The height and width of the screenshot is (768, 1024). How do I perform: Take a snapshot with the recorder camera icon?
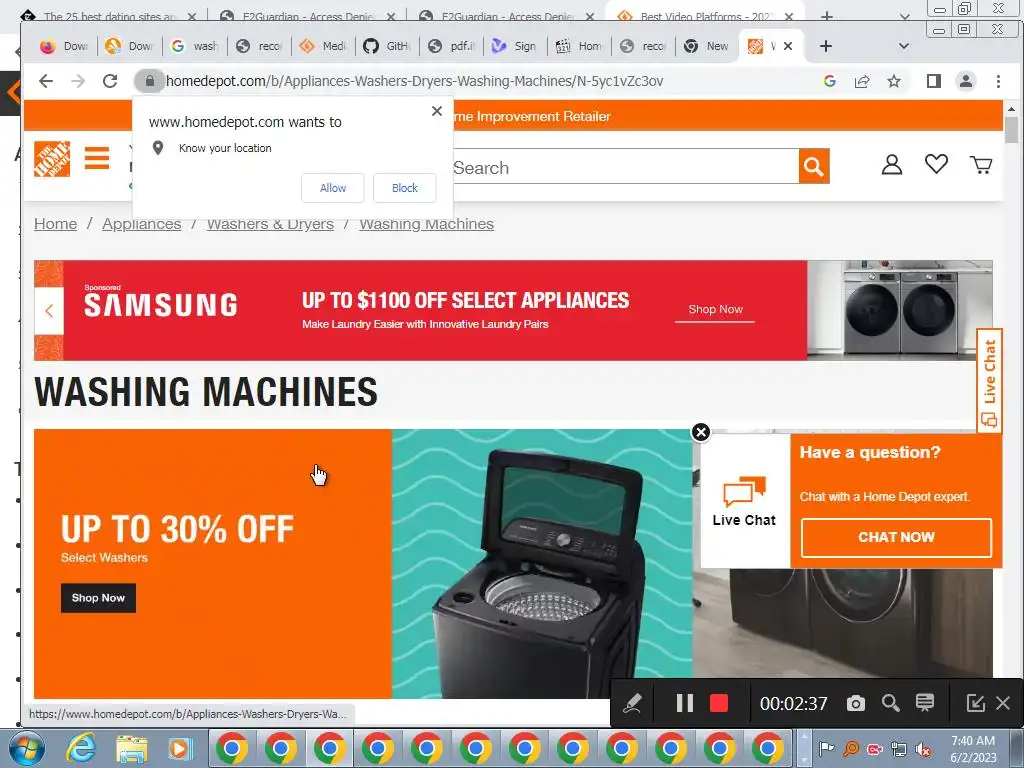click(856, 703)
